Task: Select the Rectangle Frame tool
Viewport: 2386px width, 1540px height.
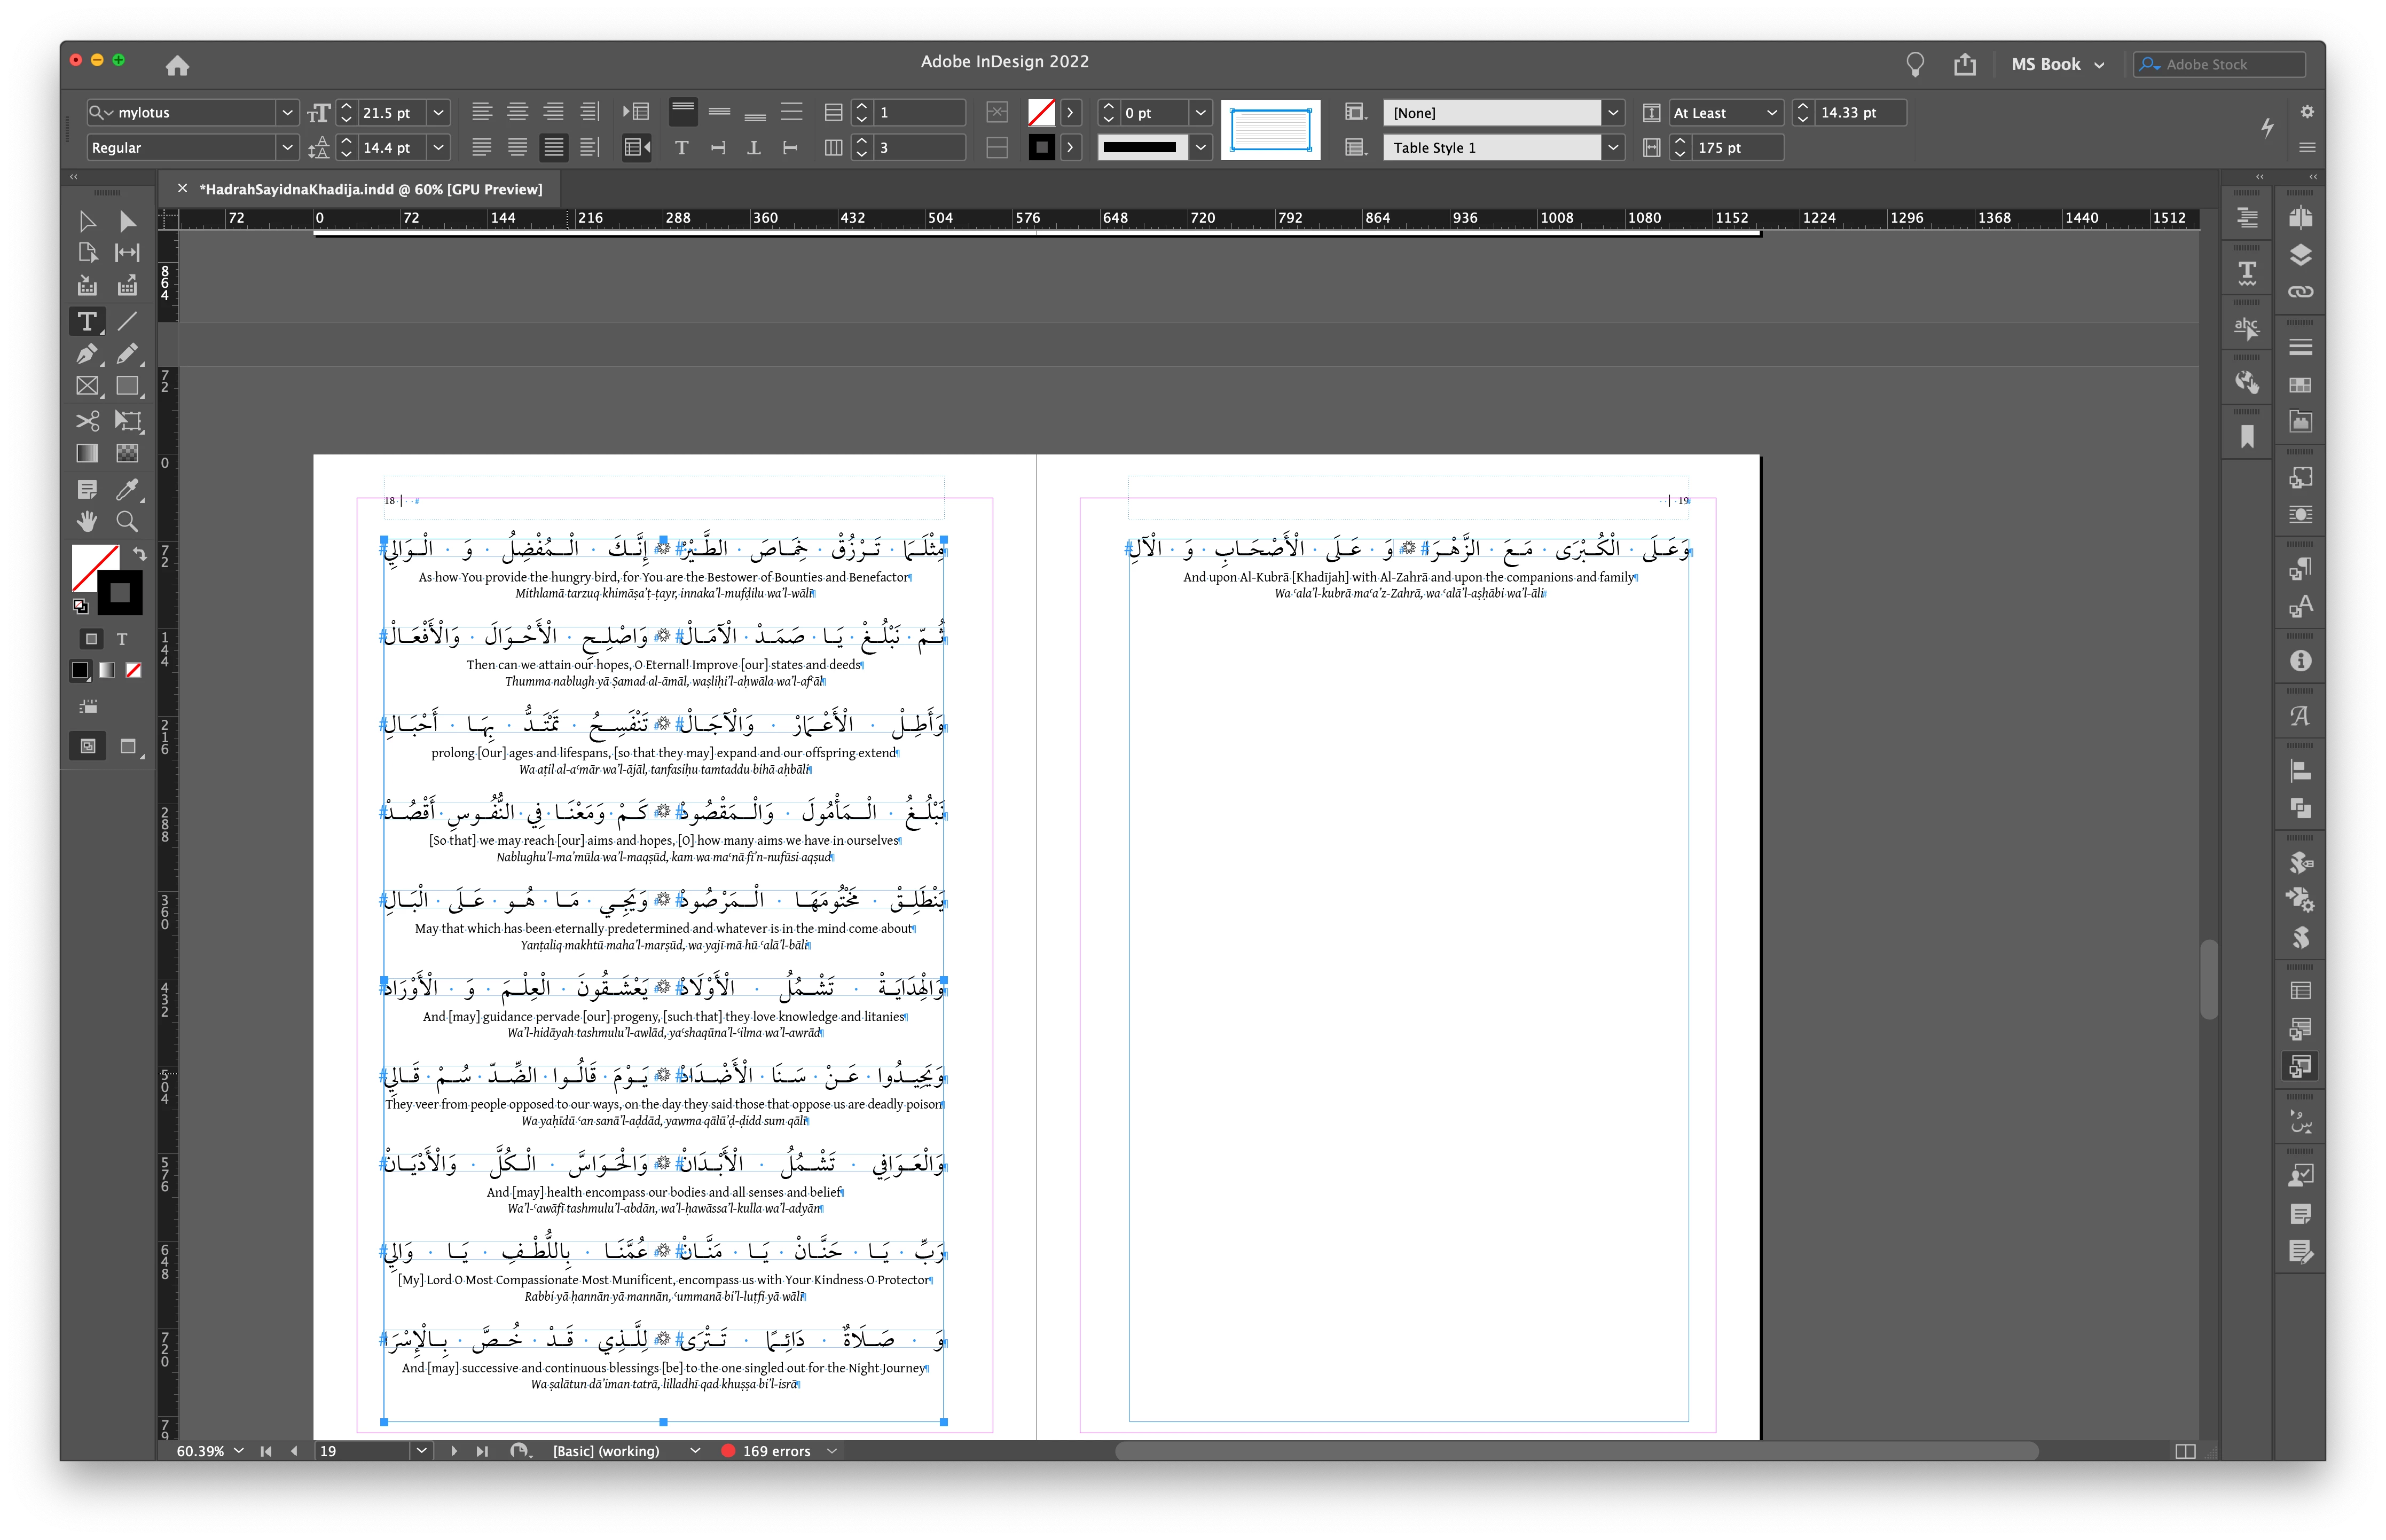Action: click(87, 386)
